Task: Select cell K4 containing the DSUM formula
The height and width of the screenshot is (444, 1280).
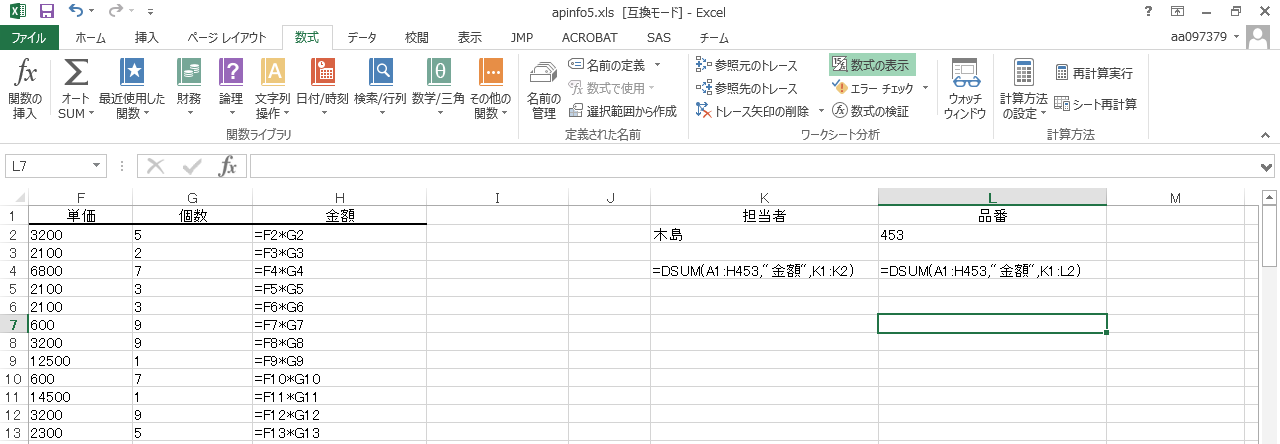Action: [764, 270]
